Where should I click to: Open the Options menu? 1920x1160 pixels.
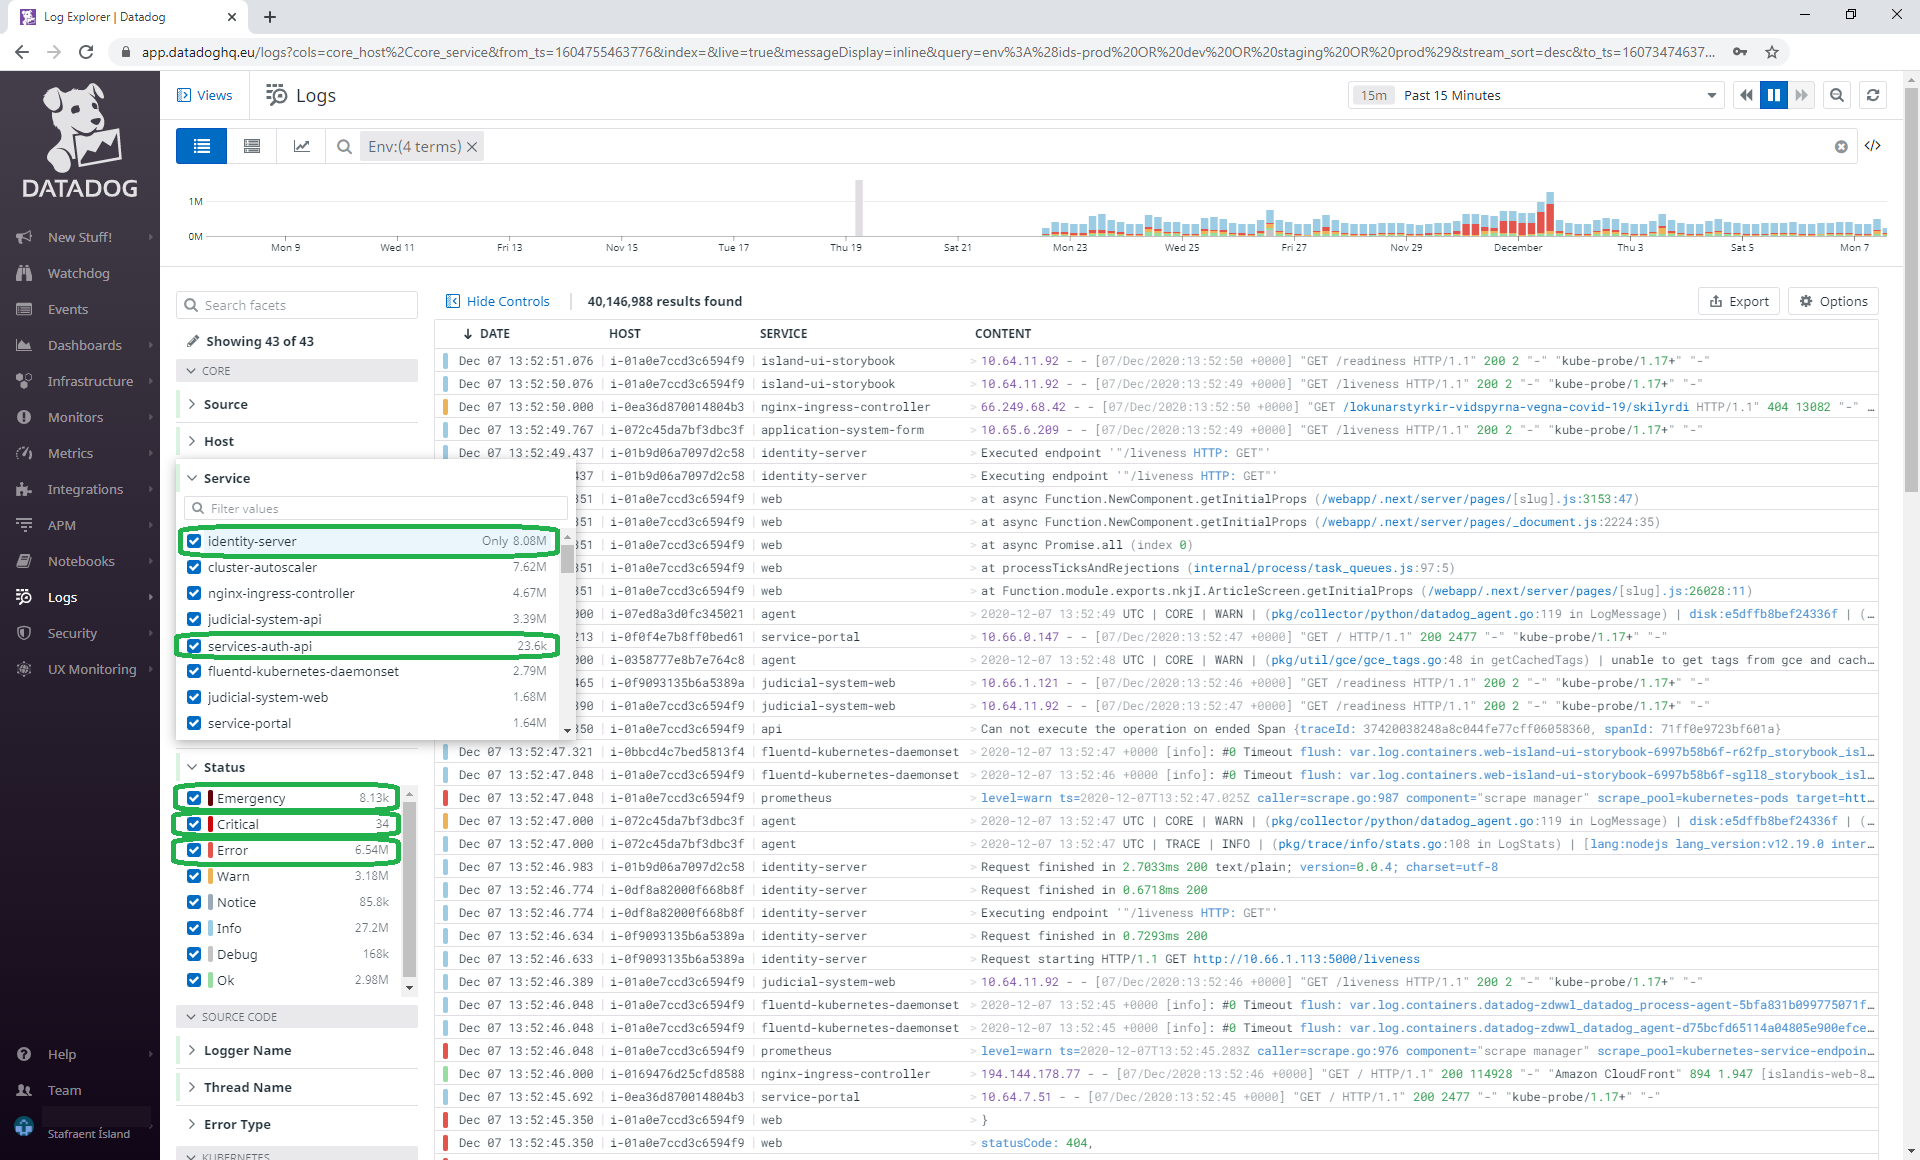(1833, 301)
